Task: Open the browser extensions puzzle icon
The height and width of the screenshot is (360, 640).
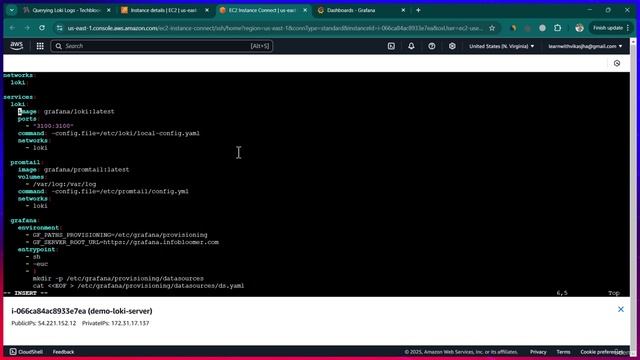Action: (x=558, y=28)
